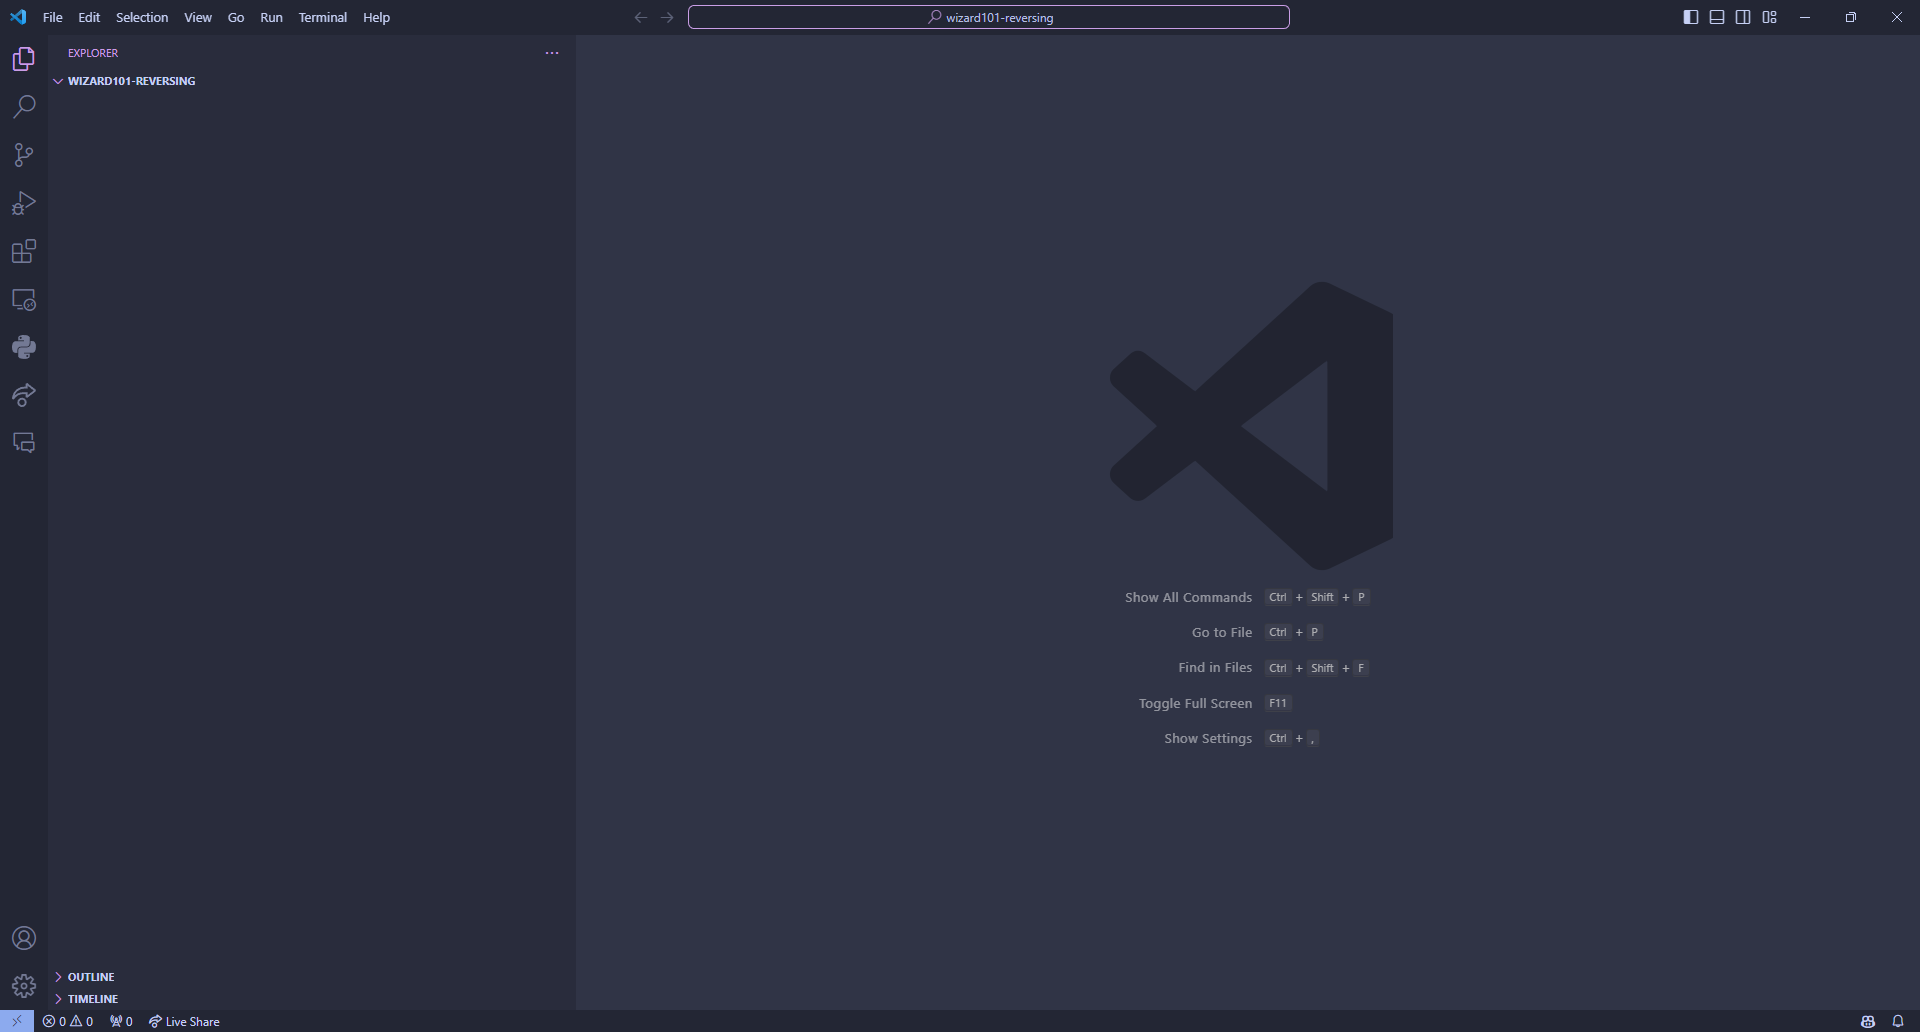Open the remote window indicator in status bar

tap(17, 1021)
